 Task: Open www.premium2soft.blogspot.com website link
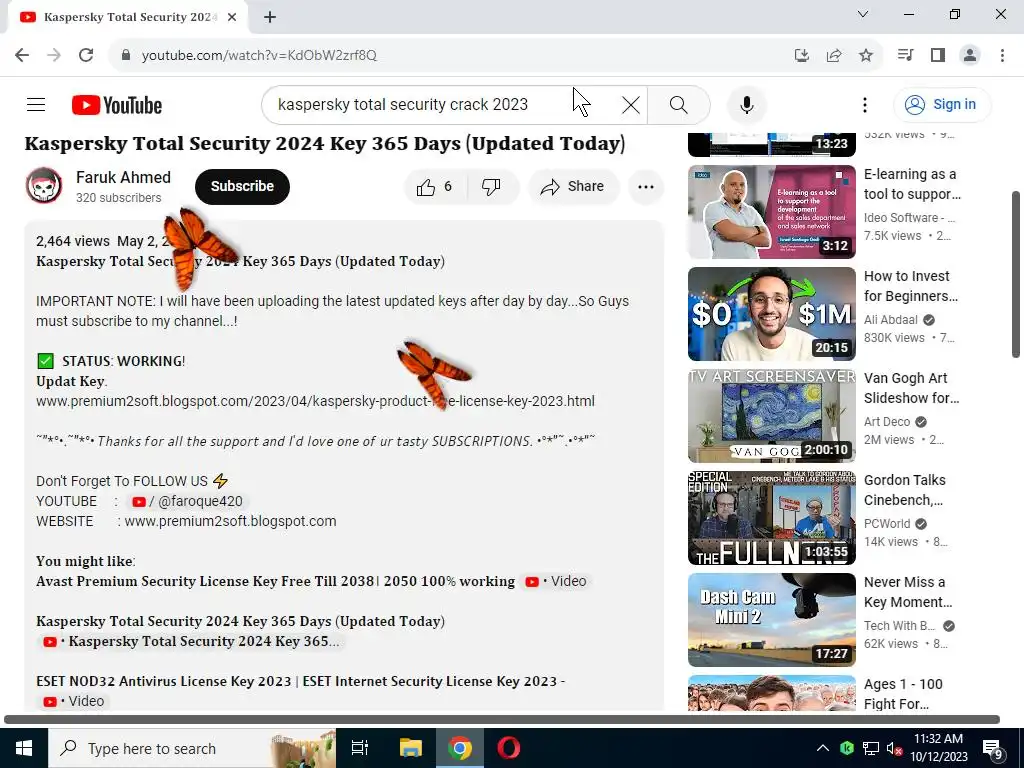[x=230, y=521]
